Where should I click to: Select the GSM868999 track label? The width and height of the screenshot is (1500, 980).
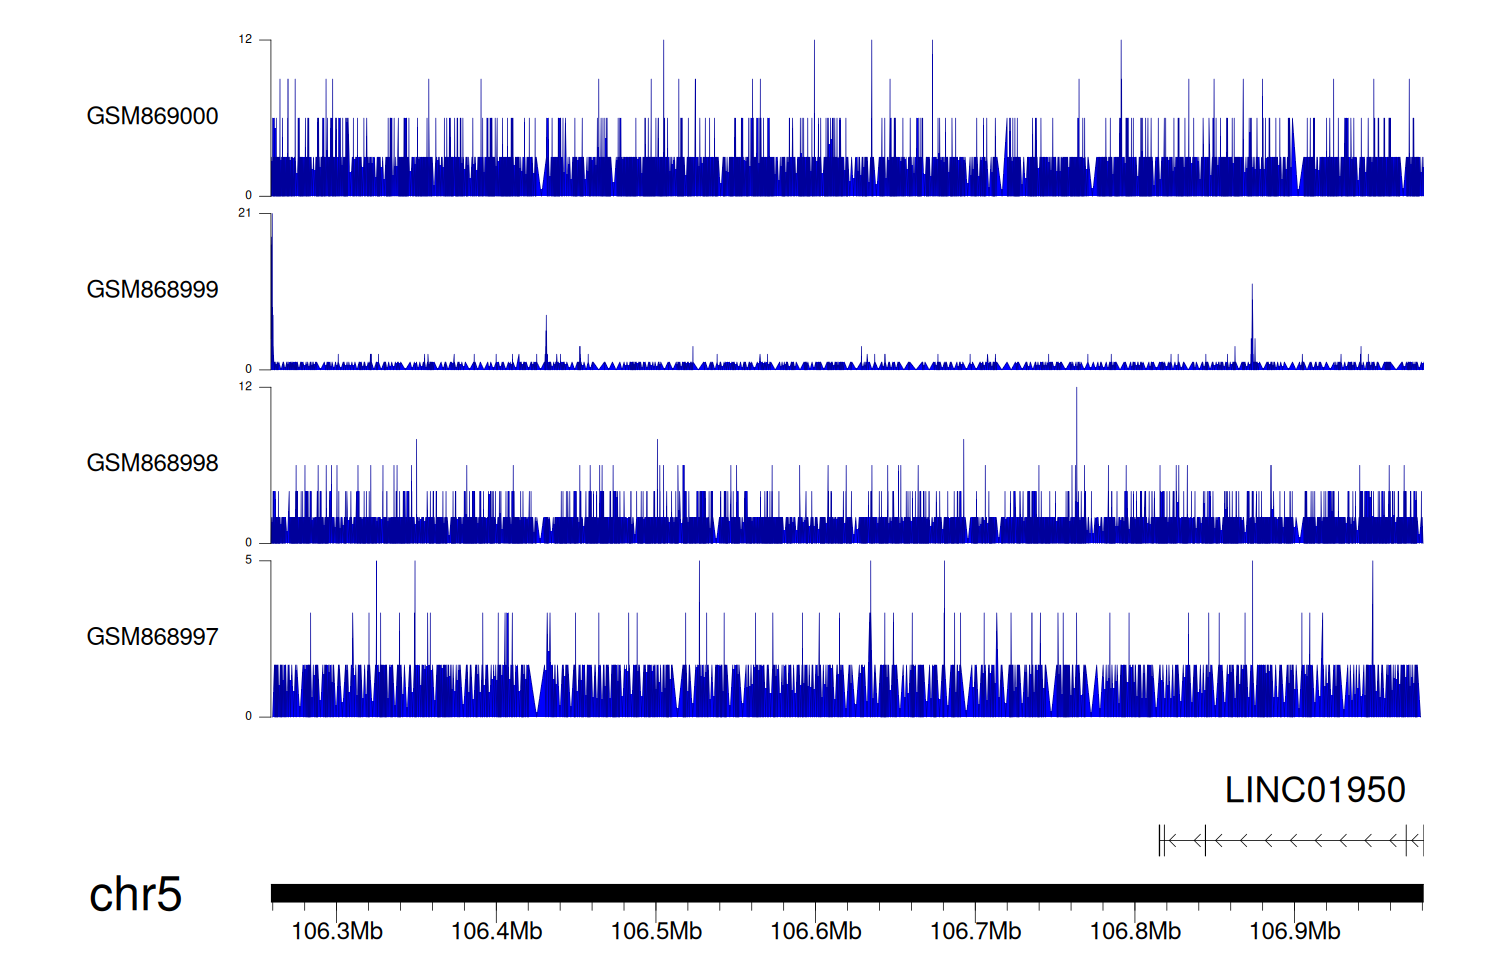pos(152,290)
